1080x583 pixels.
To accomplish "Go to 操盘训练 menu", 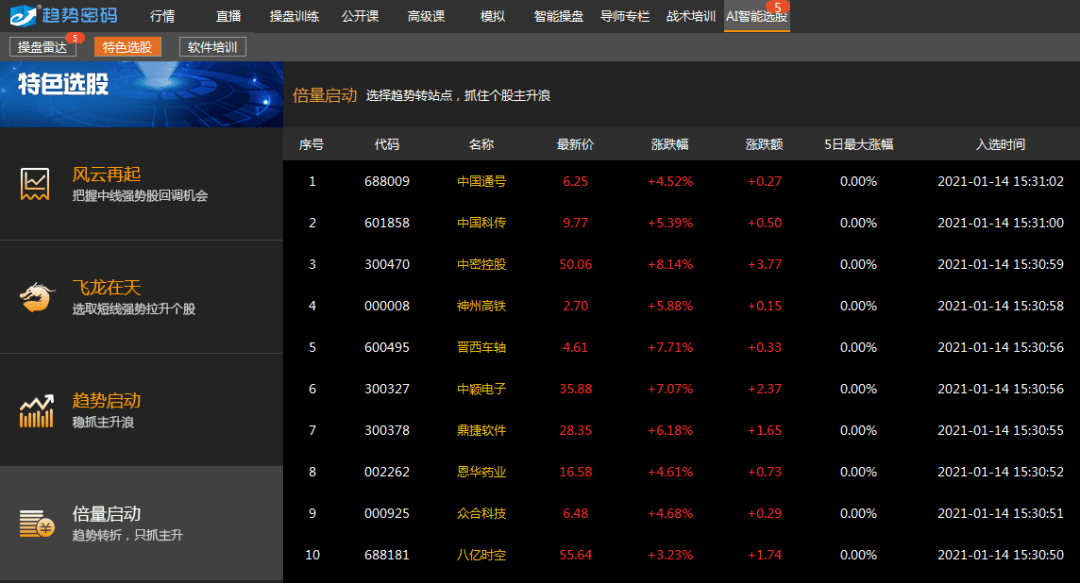I will click(x=294, y=16).
